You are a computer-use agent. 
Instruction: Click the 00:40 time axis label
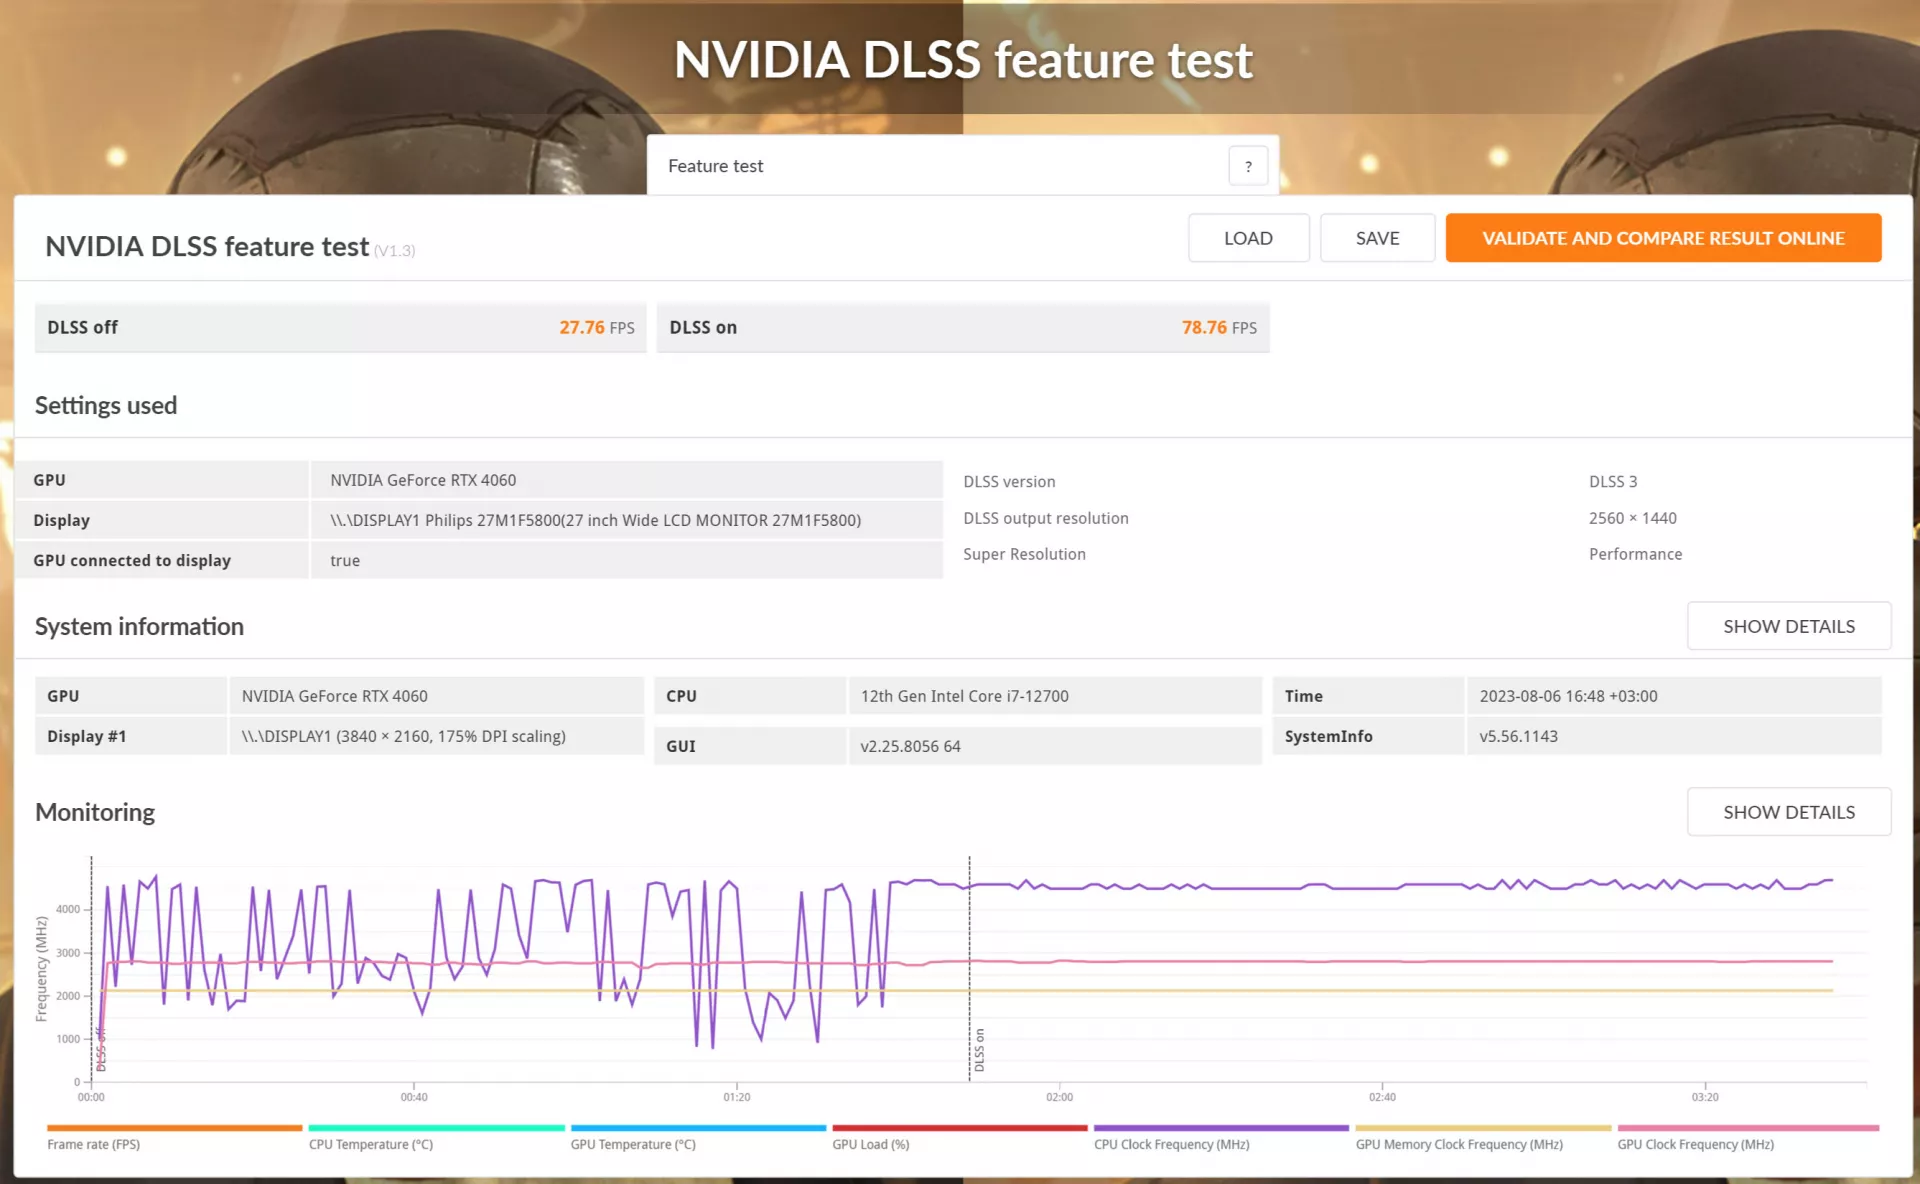pyautogui.click(x=414, y=1097)
